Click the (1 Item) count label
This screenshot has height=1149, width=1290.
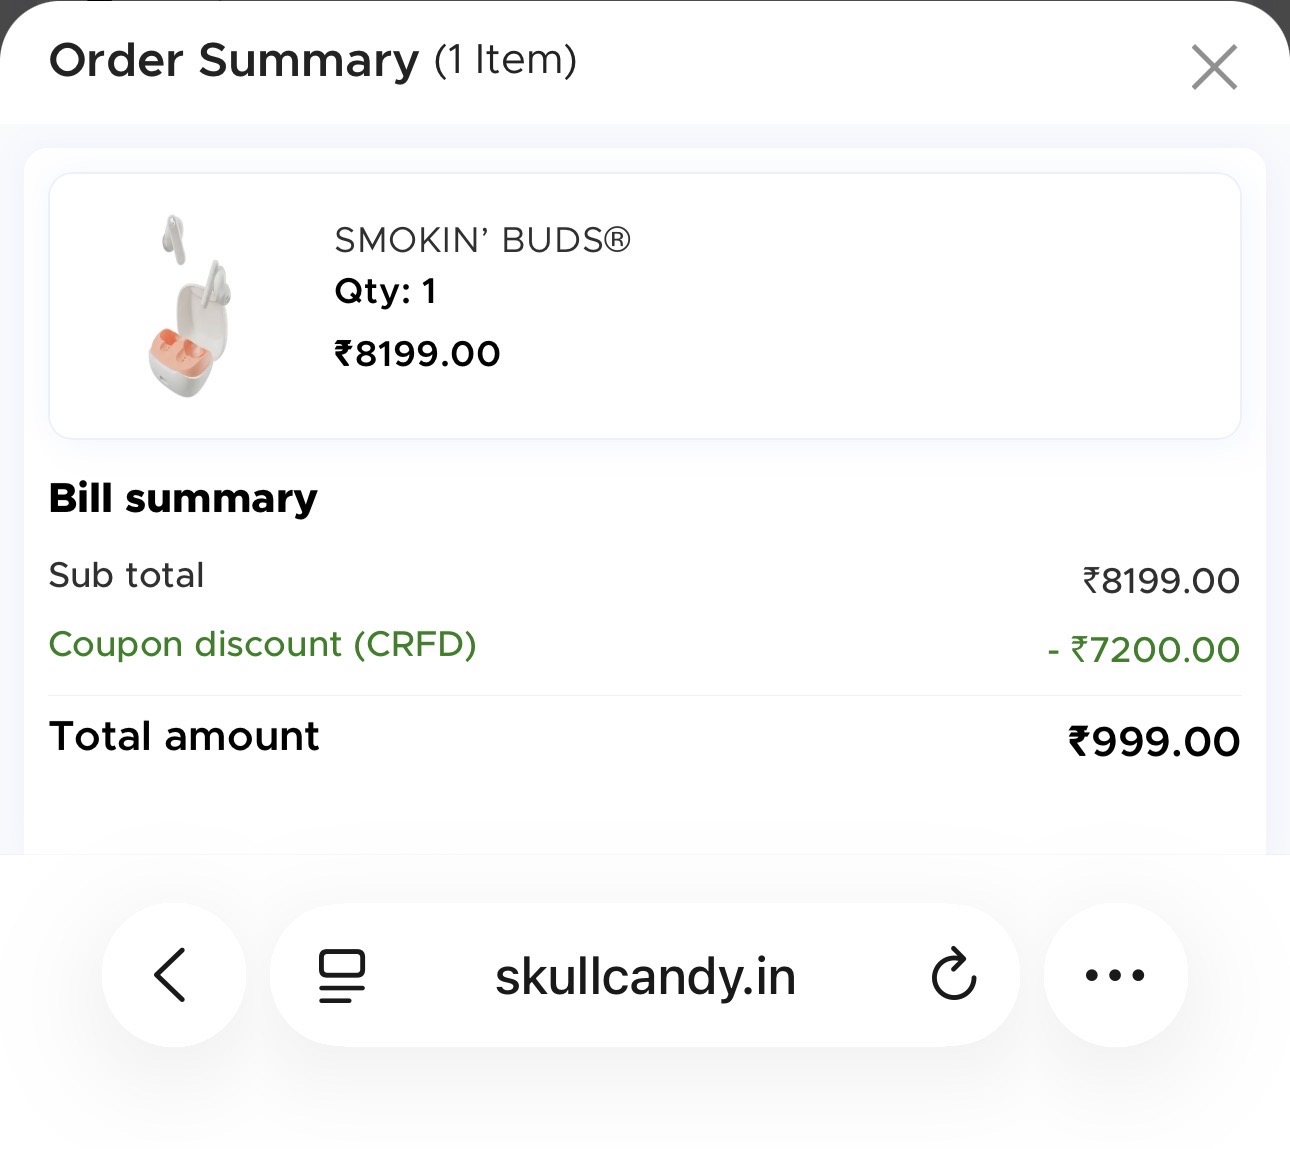pos(505,60)
